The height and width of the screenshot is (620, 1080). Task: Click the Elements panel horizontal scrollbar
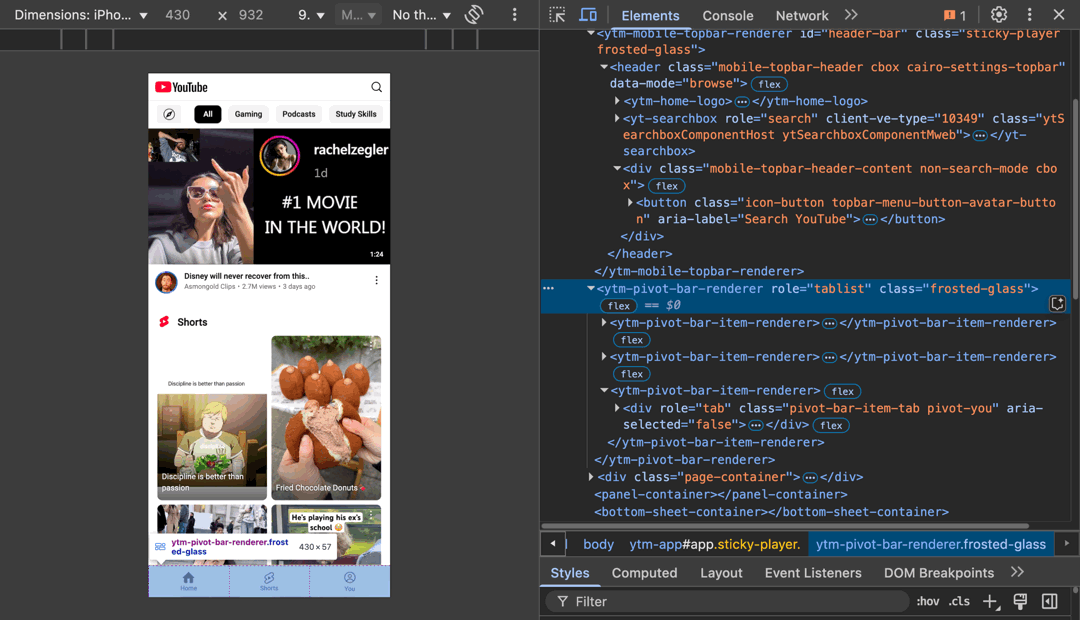point(787,526)
